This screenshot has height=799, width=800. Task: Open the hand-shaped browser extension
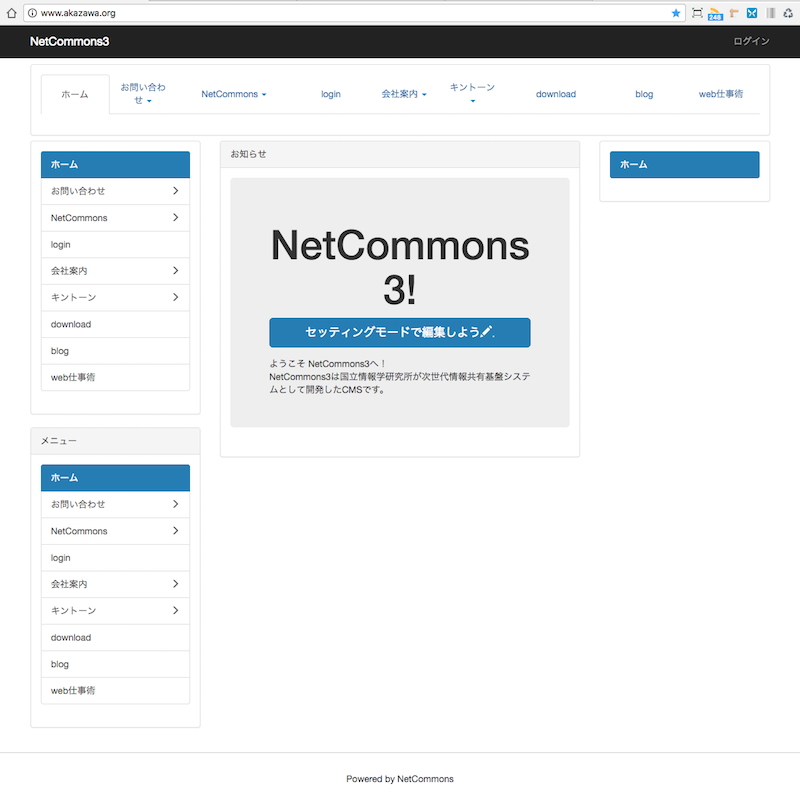(733, 13)
